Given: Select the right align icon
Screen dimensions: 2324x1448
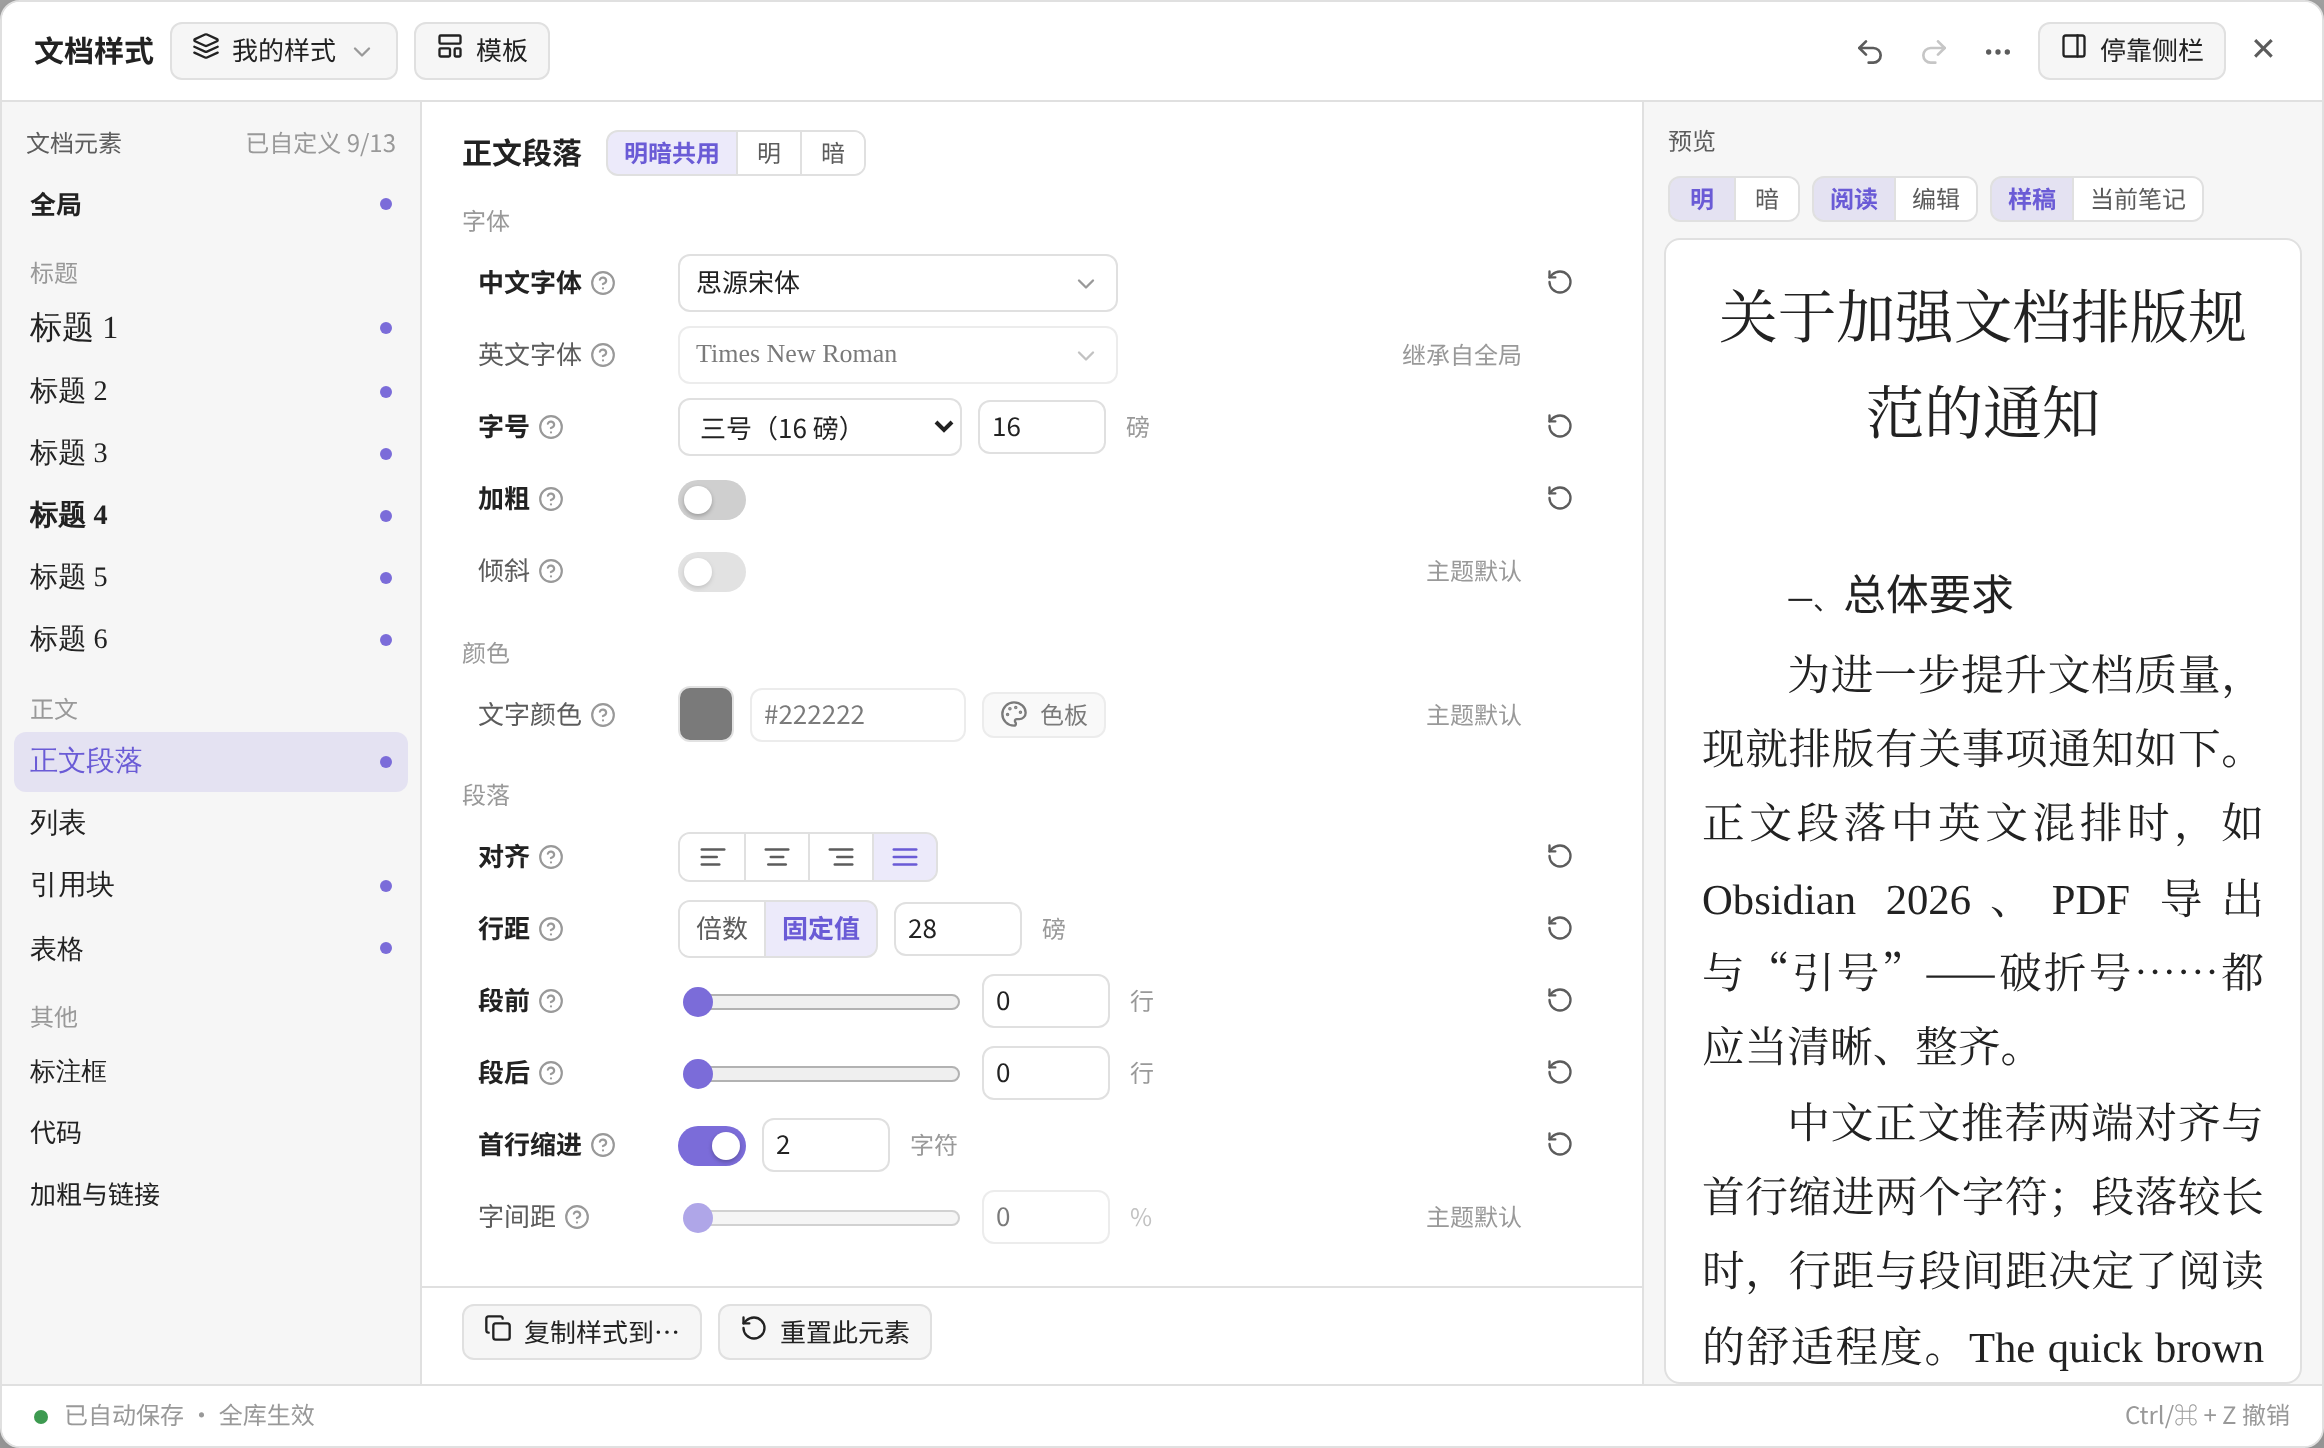Looking at the screenshot, I should [x=841, y=857].
